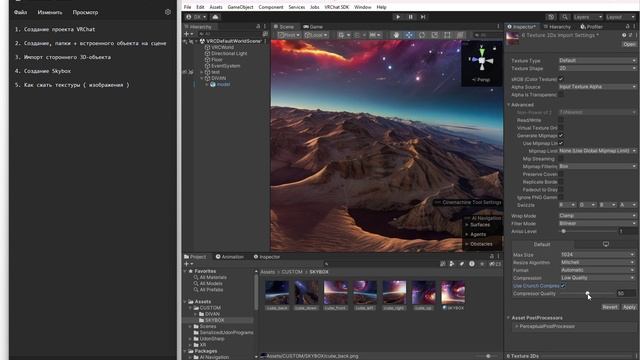Expand the DIVAN folder in Project tree

coord(196,314)
